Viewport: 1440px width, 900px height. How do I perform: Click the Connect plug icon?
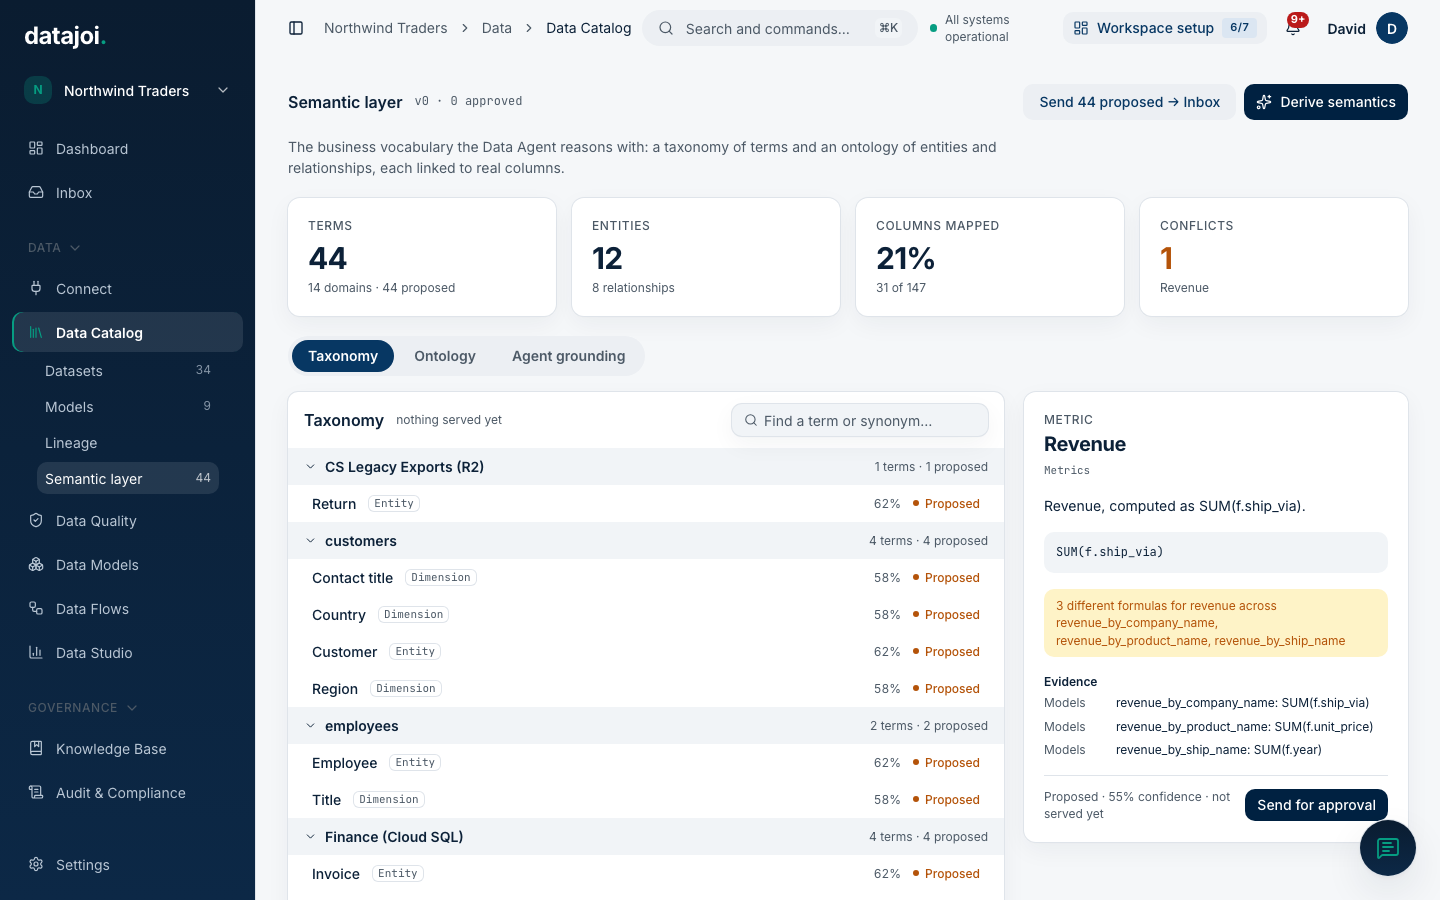pos(36,288)
